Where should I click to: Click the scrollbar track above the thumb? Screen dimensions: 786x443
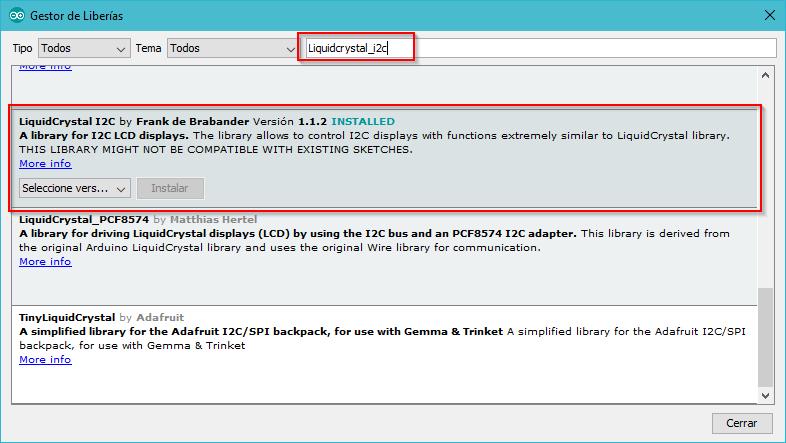pos(766,180)
